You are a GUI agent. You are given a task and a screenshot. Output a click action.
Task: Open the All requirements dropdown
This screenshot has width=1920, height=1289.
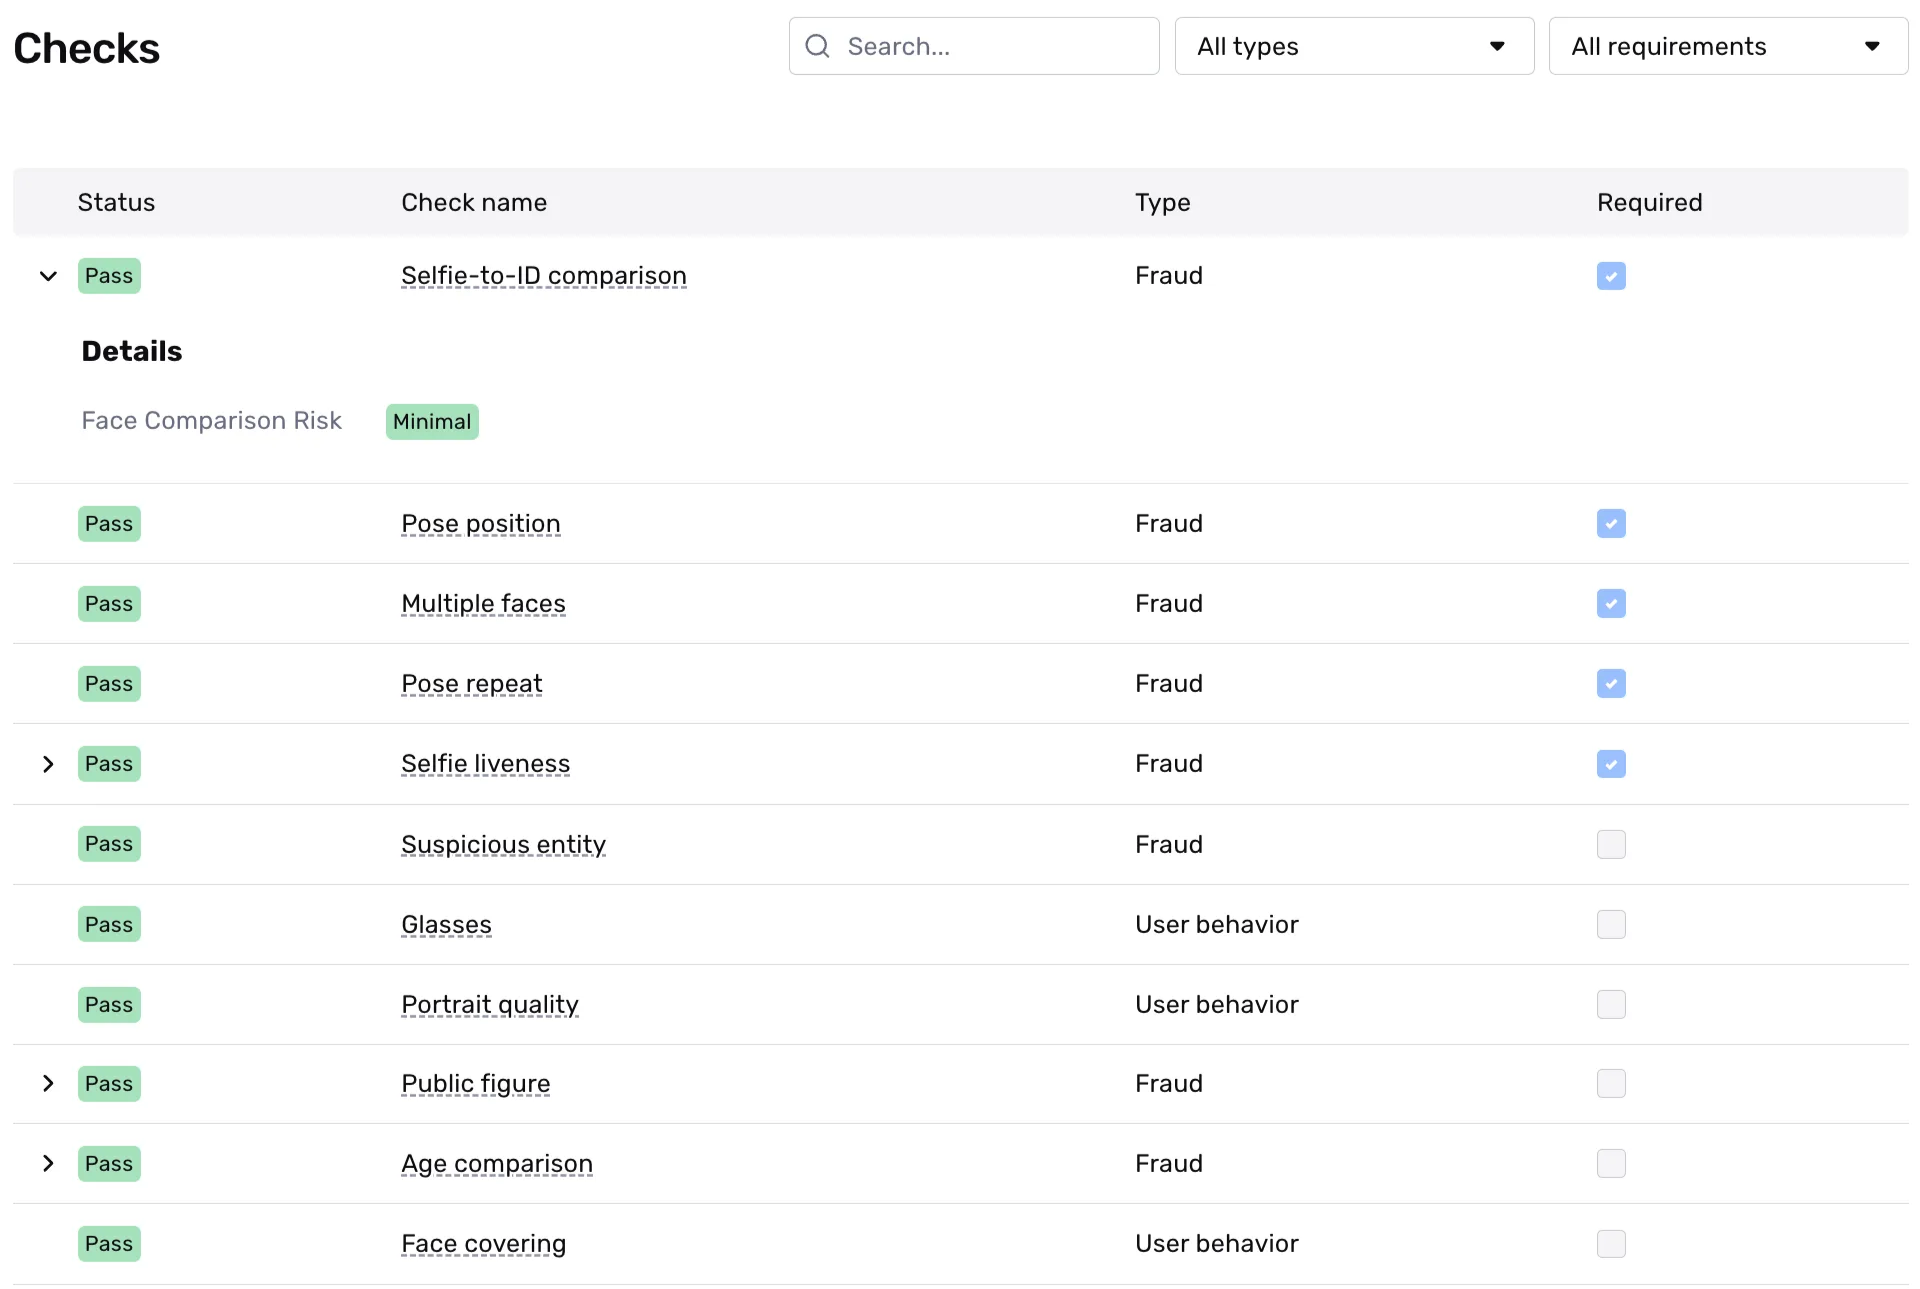coord(1727,46)
